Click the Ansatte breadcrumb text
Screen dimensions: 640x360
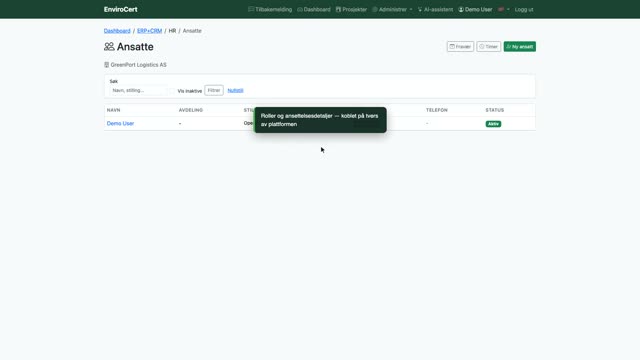pos(192,31)
